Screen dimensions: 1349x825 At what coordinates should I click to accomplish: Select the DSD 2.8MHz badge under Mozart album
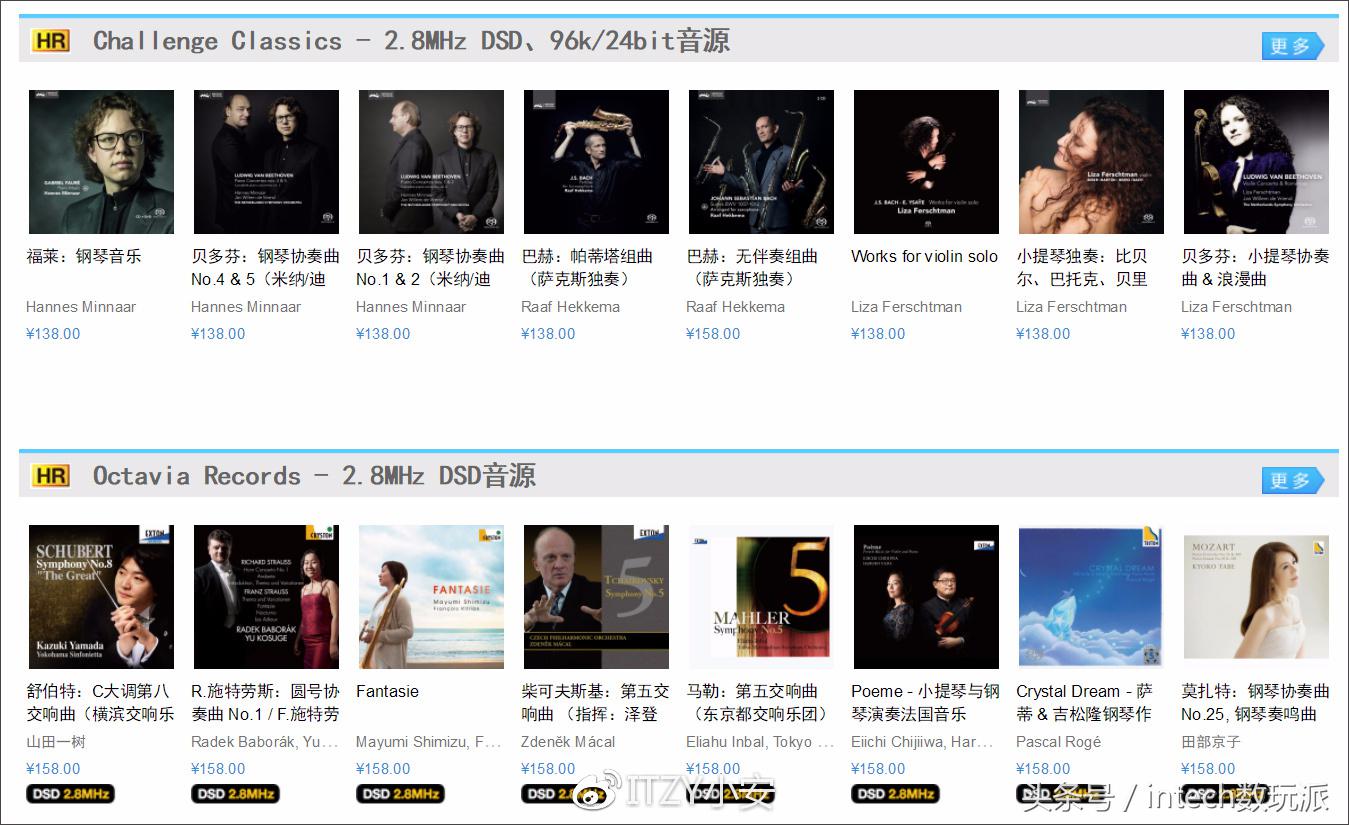pos(1225,793)
